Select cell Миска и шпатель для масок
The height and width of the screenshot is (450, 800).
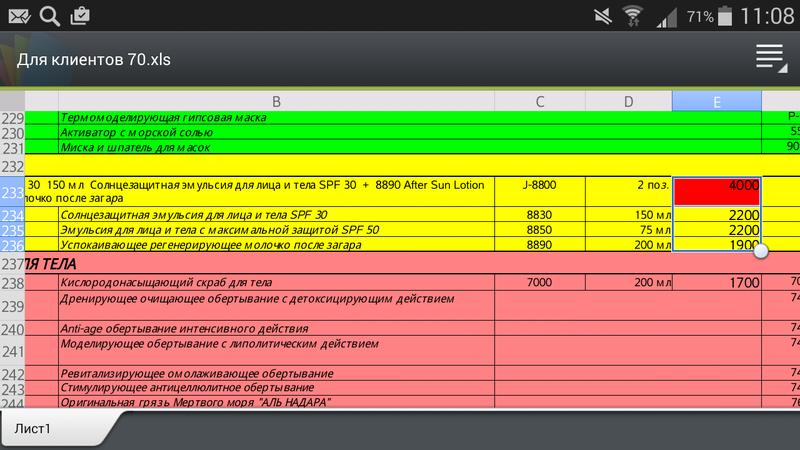coord(276,147)
